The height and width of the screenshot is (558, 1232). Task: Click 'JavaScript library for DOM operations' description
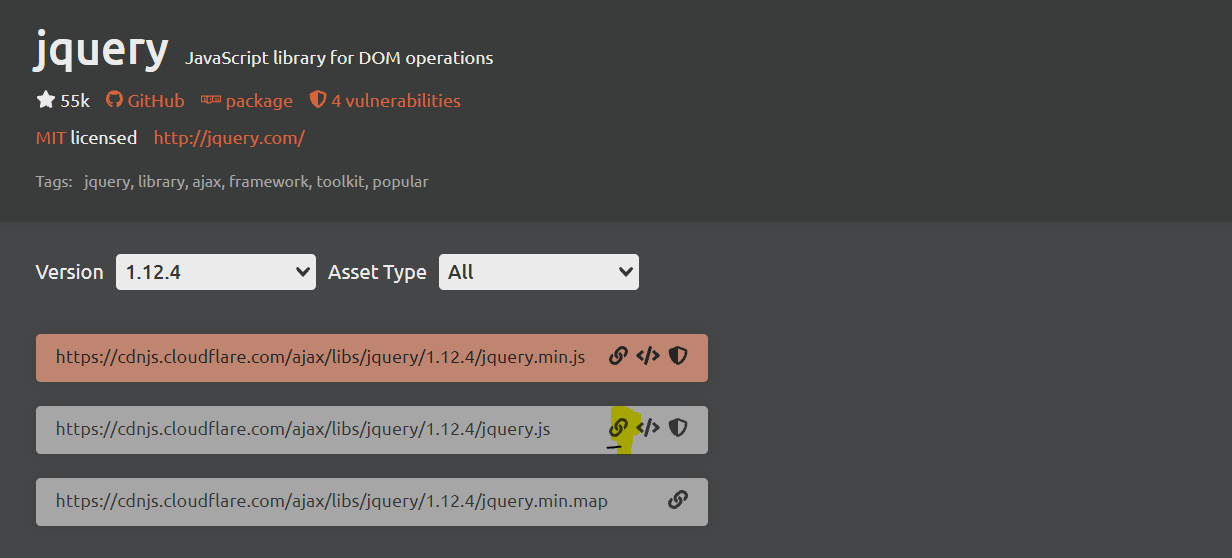[339, 58]
